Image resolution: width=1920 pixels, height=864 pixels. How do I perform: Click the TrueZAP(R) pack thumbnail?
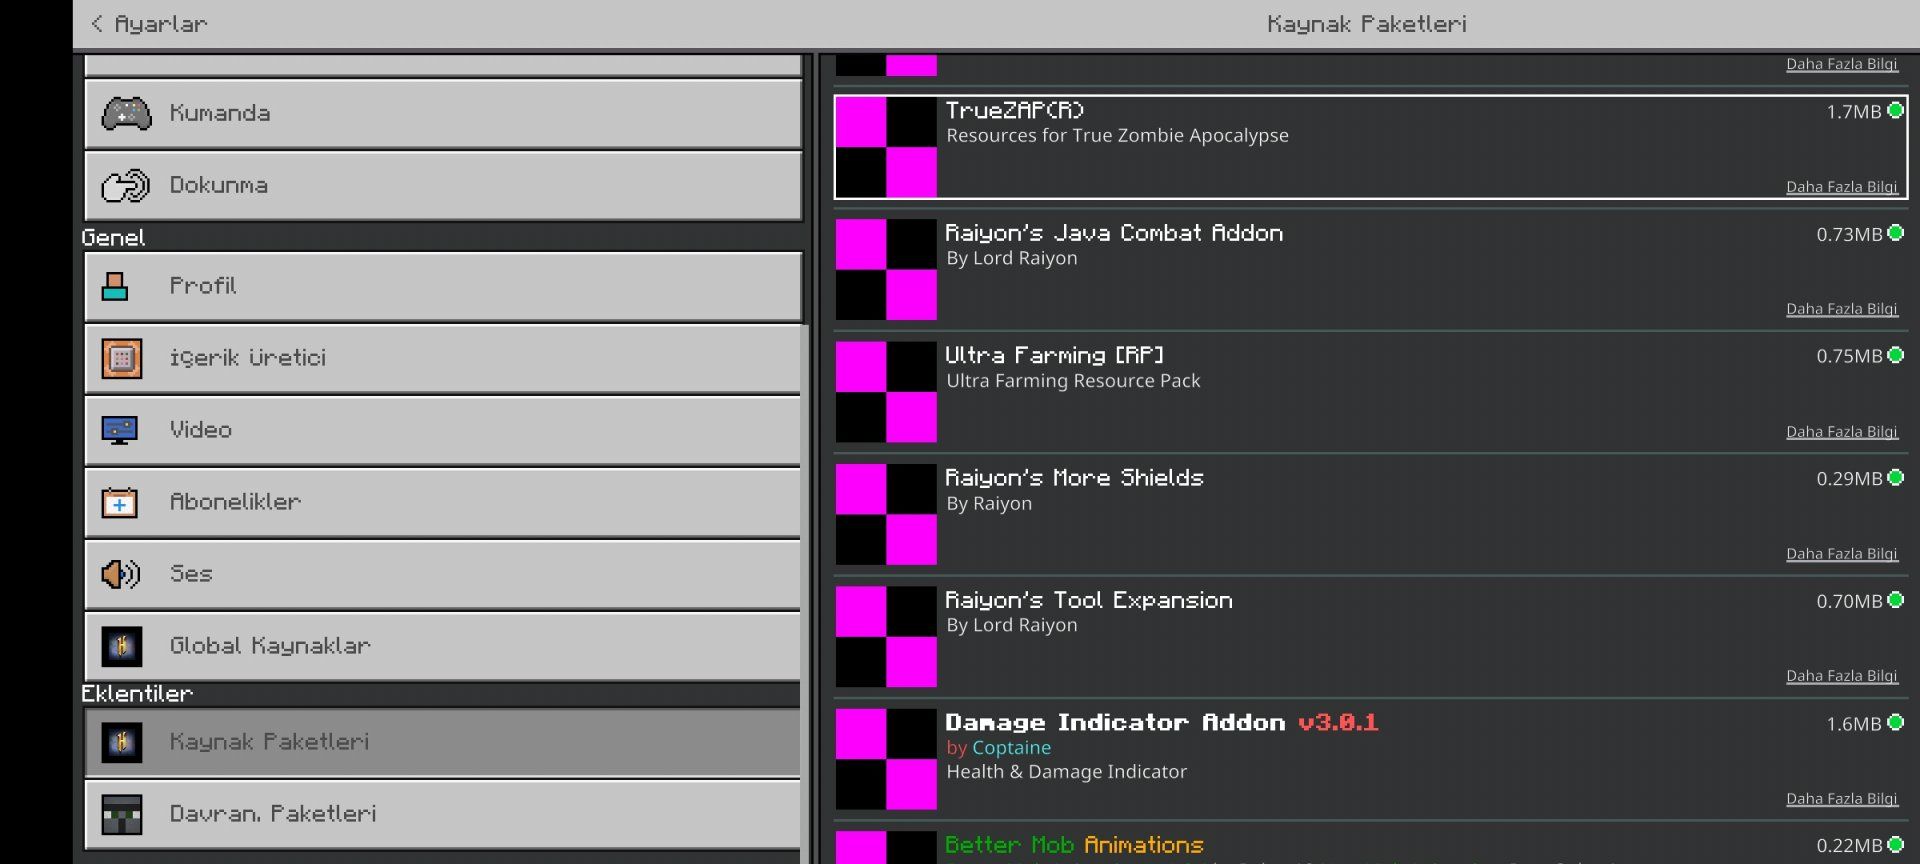[x=886, y=147]
